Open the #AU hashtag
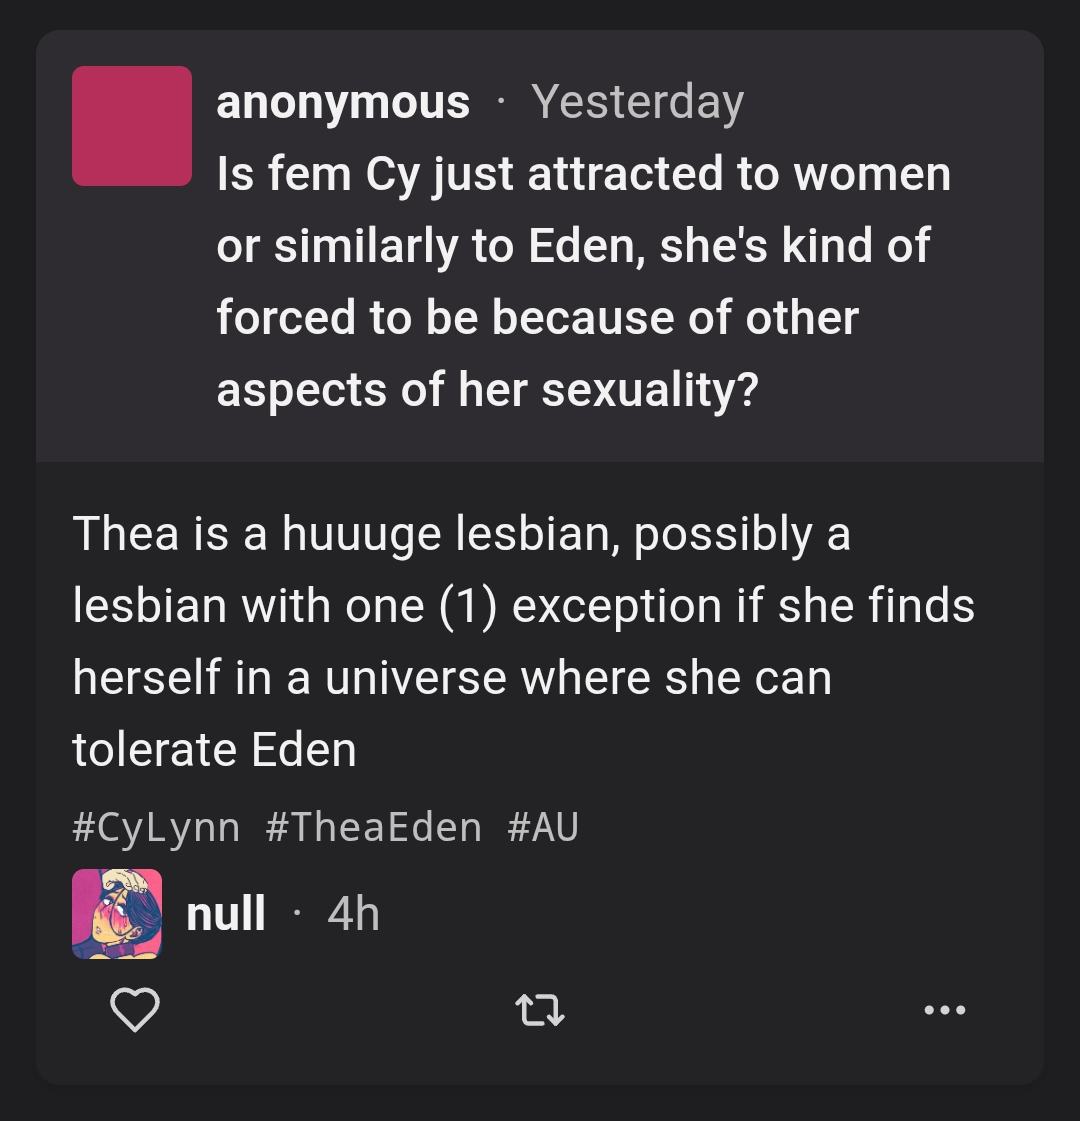1080x1121 pixels. 543,827
